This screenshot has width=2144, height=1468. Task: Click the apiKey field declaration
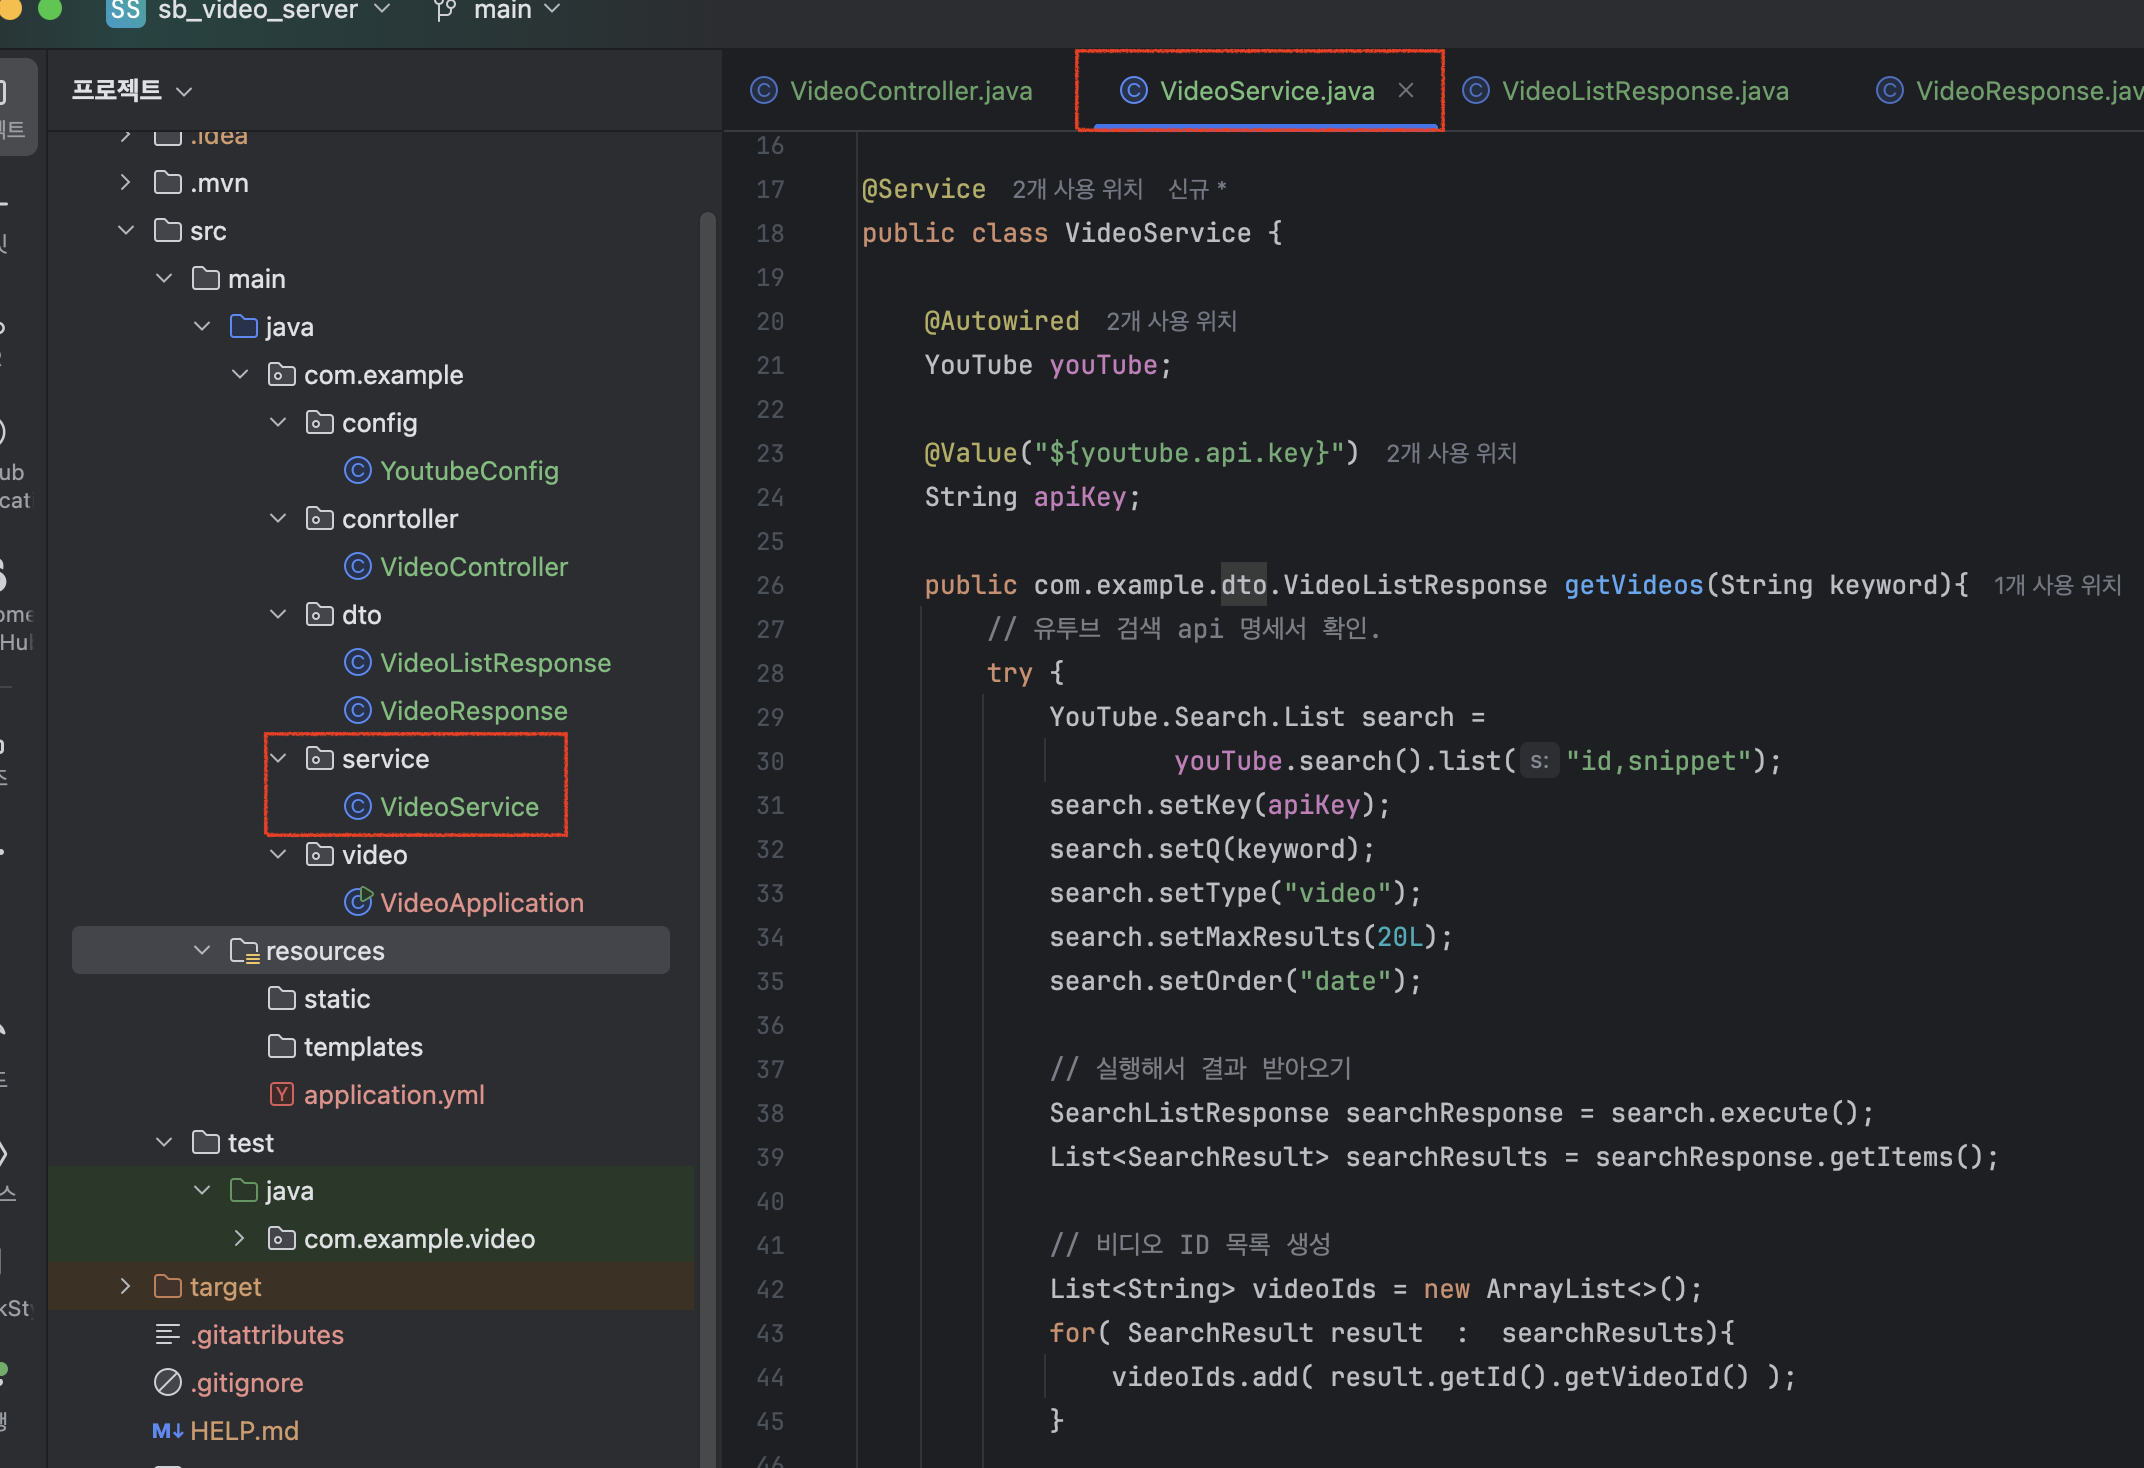pos(1032,497)
